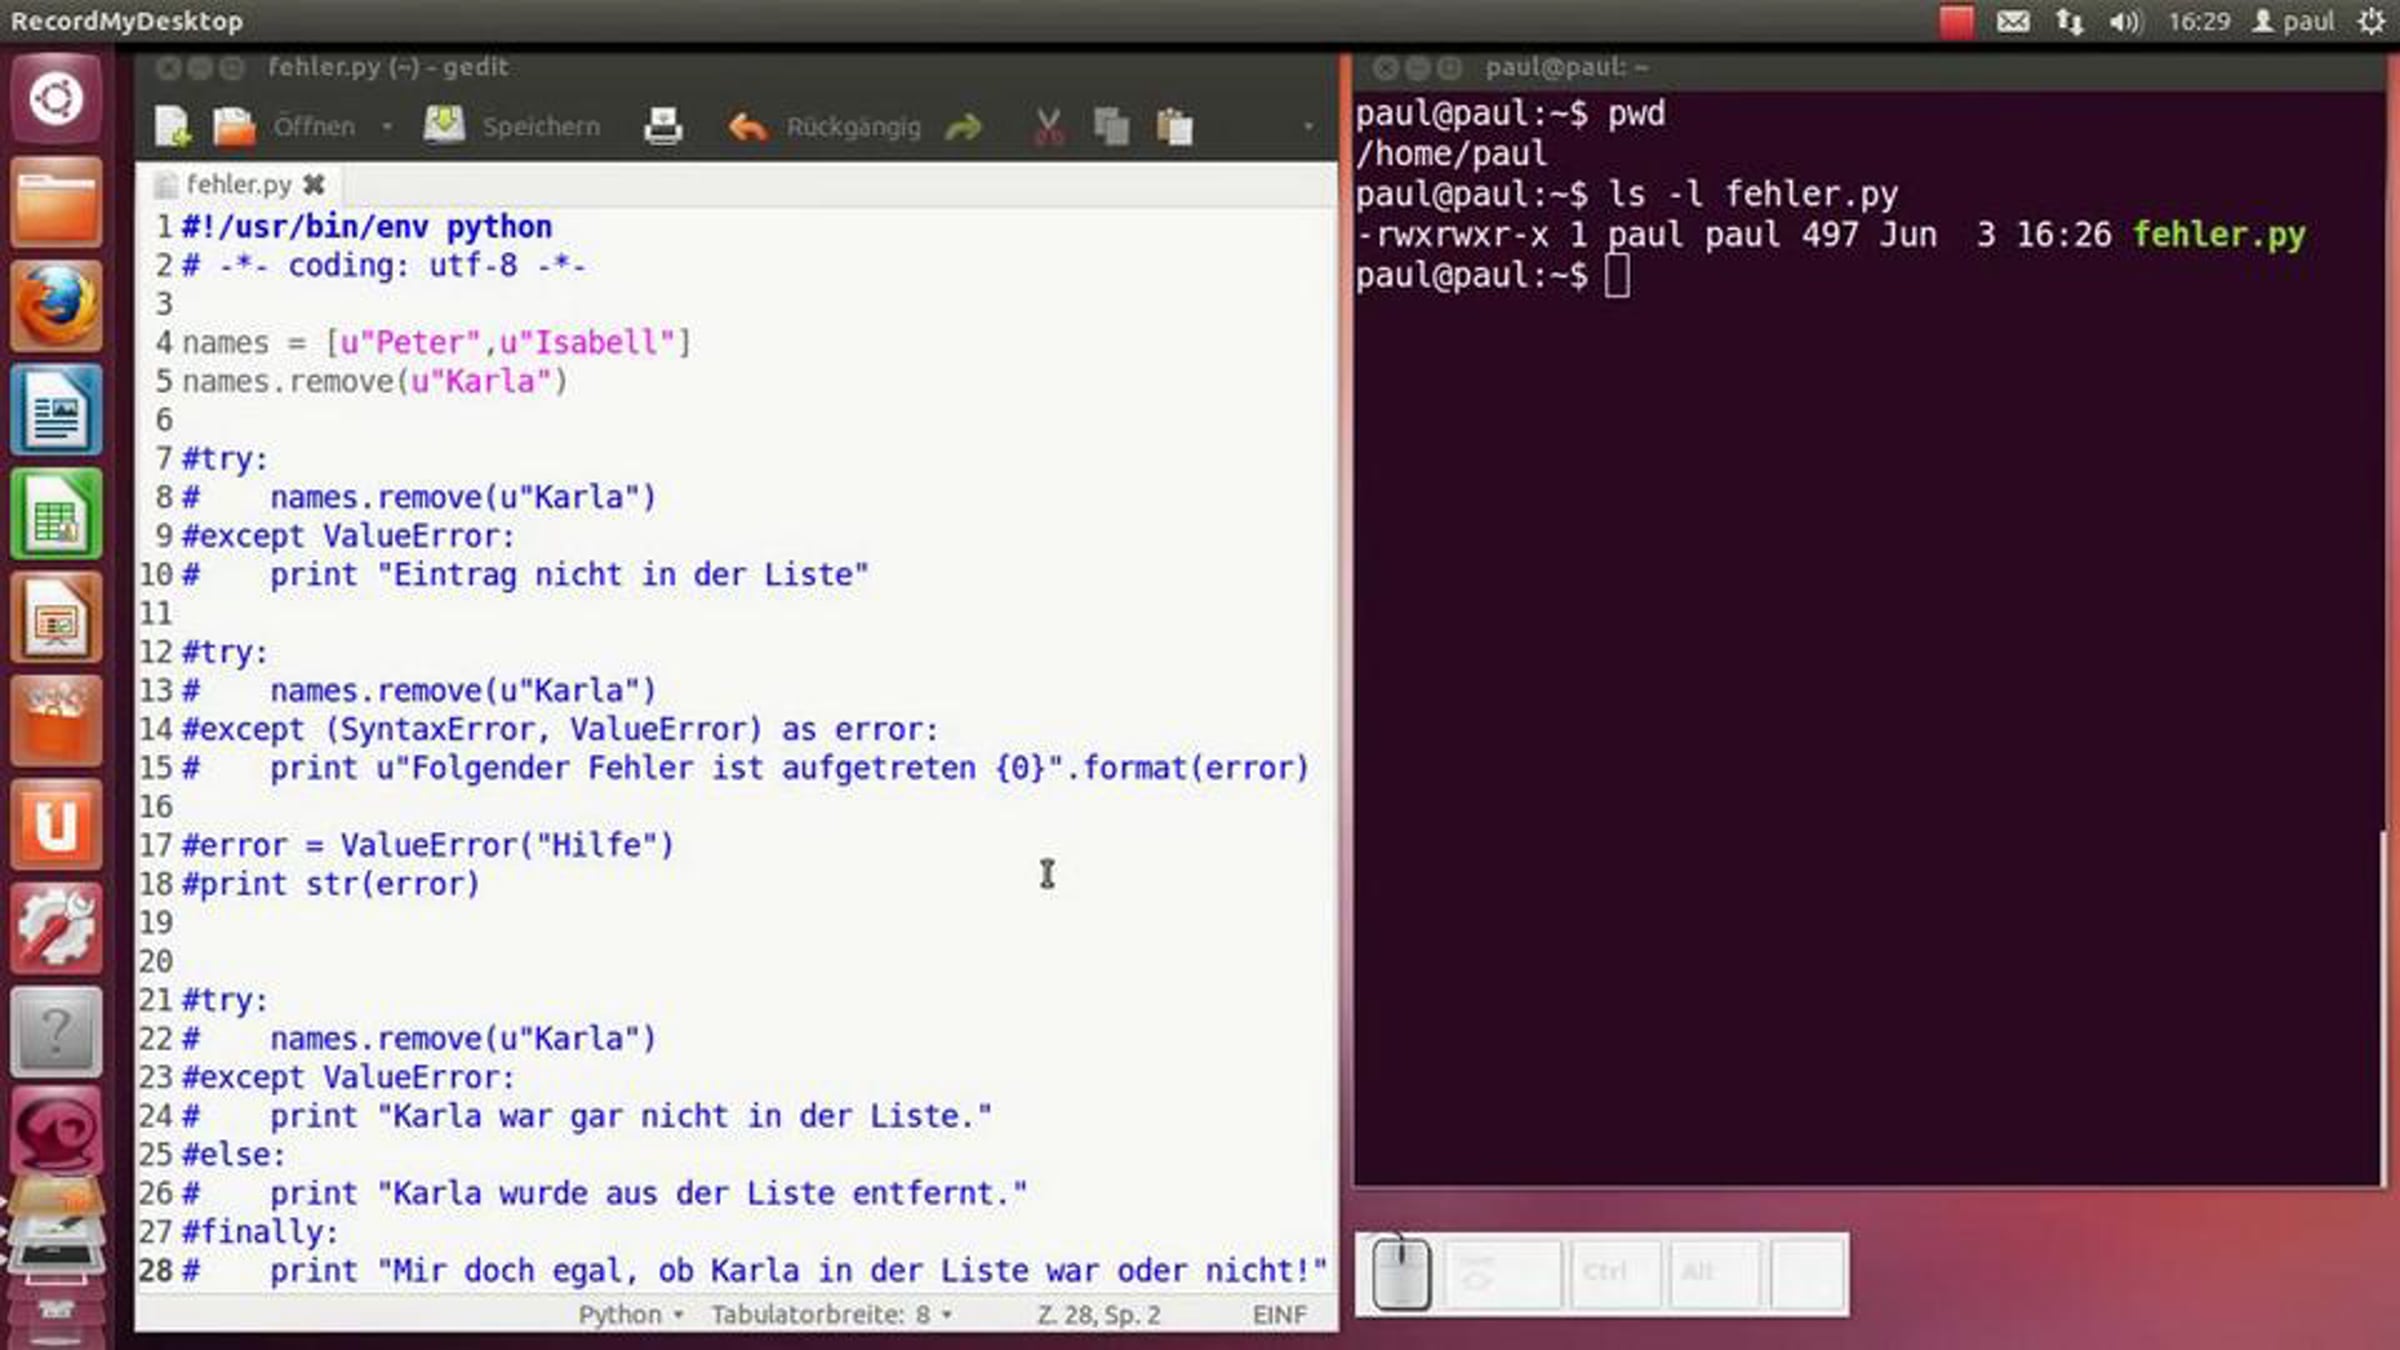This screenshot has width=2400, height=1350.
Task: Toggle the EINF insert mode indicator
Action: click(x=1279, y=1315)
